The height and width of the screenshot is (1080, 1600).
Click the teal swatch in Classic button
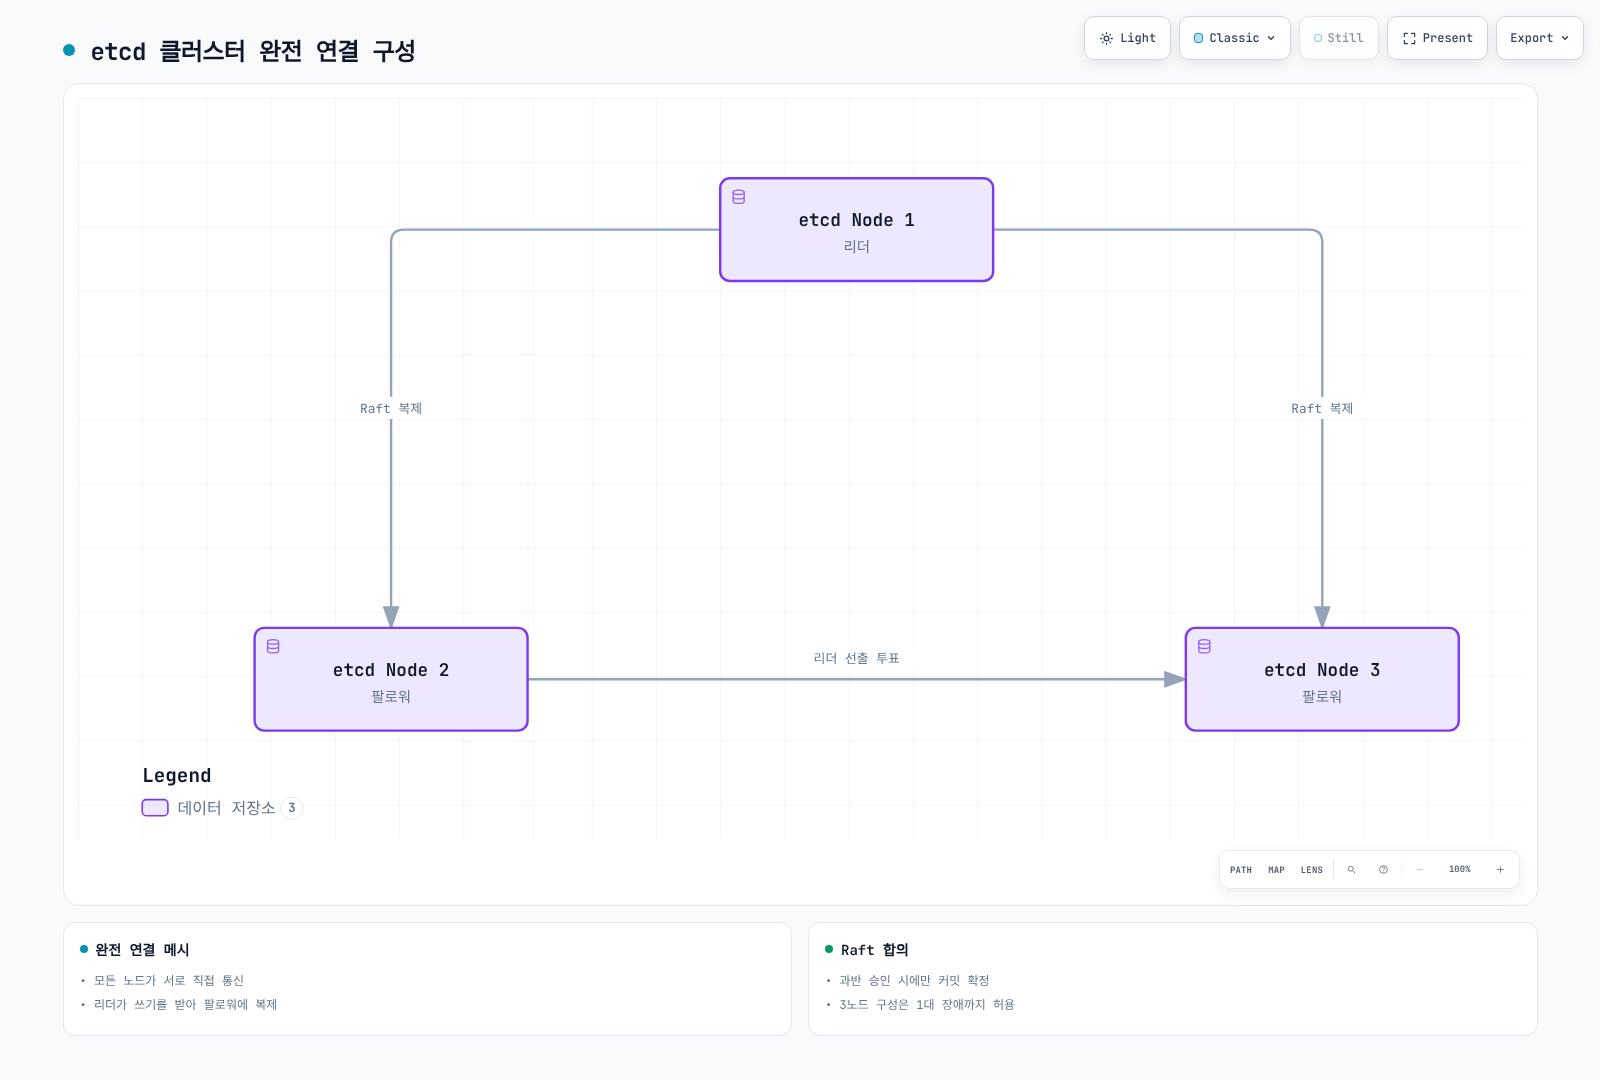point(1198,38)
